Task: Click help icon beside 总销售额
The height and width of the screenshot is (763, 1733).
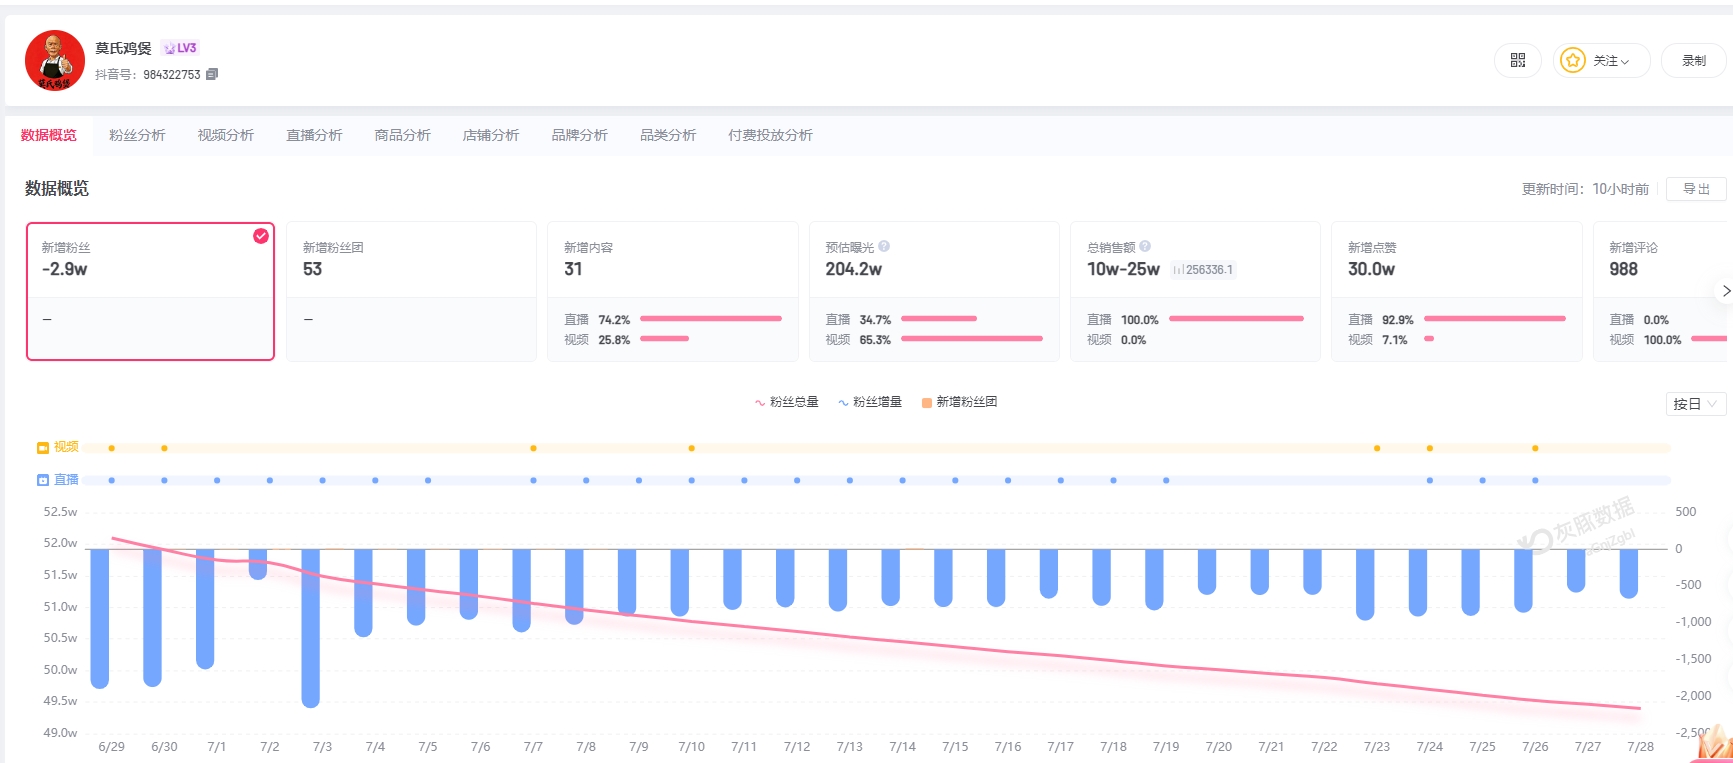Action: pos(1145,246)
